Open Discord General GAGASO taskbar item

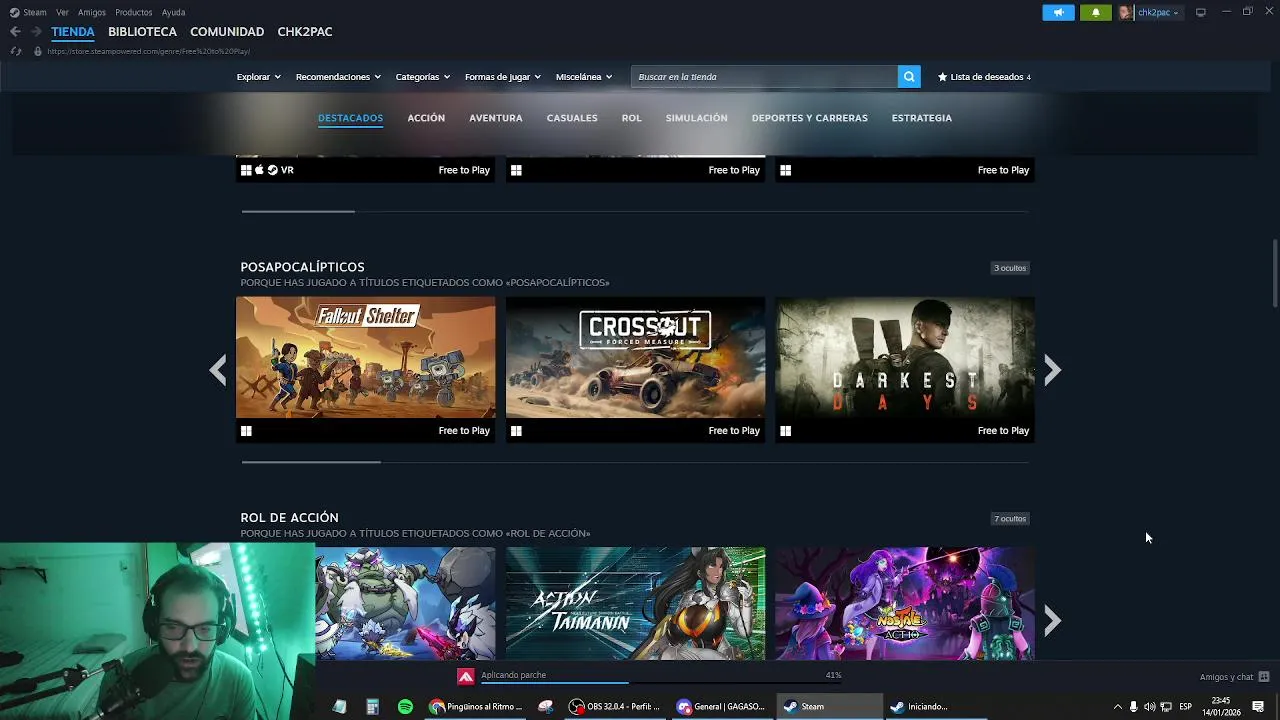(721, 707)
